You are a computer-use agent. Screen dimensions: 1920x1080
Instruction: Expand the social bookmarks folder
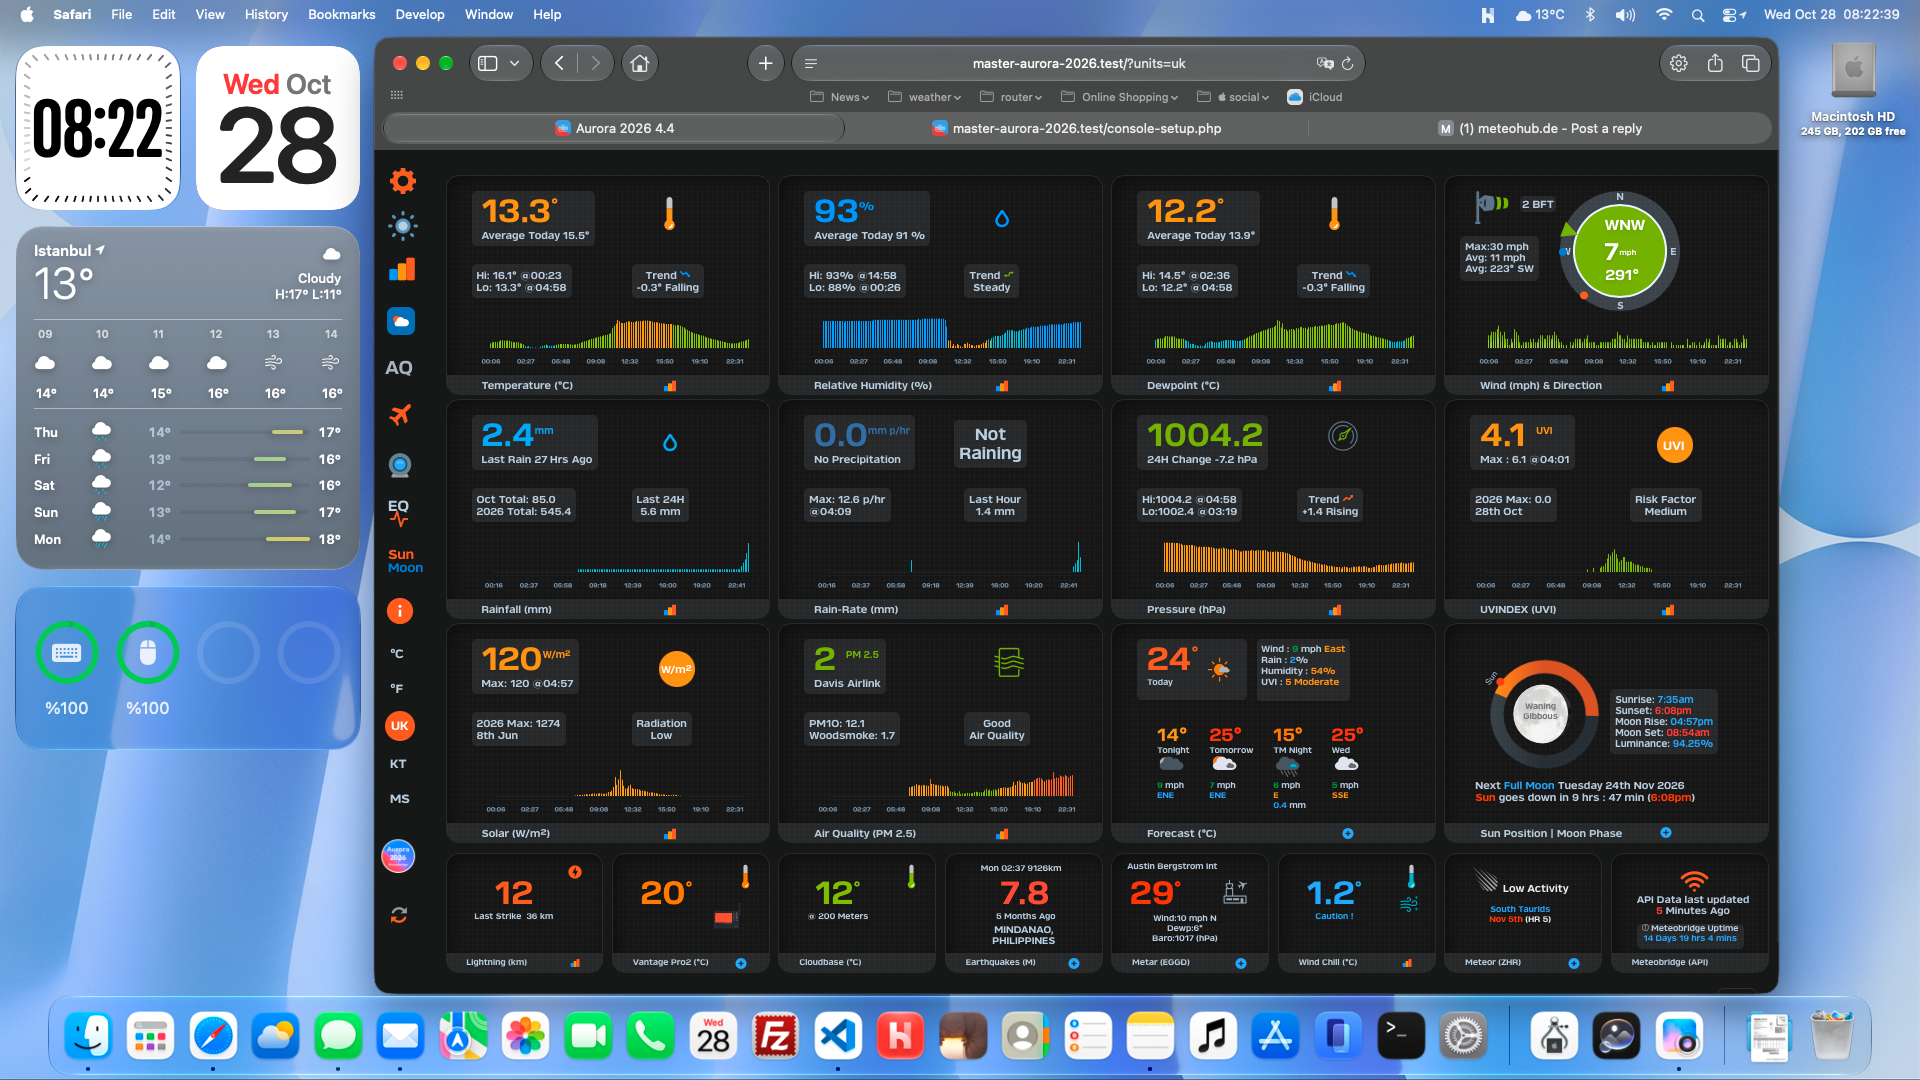pyautogui.click(x=1233, y=97)
